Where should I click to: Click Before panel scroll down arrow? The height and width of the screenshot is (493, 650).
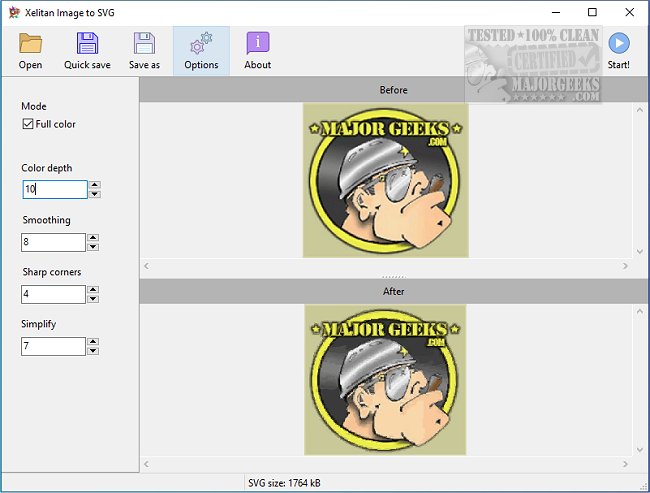(640, 251)
